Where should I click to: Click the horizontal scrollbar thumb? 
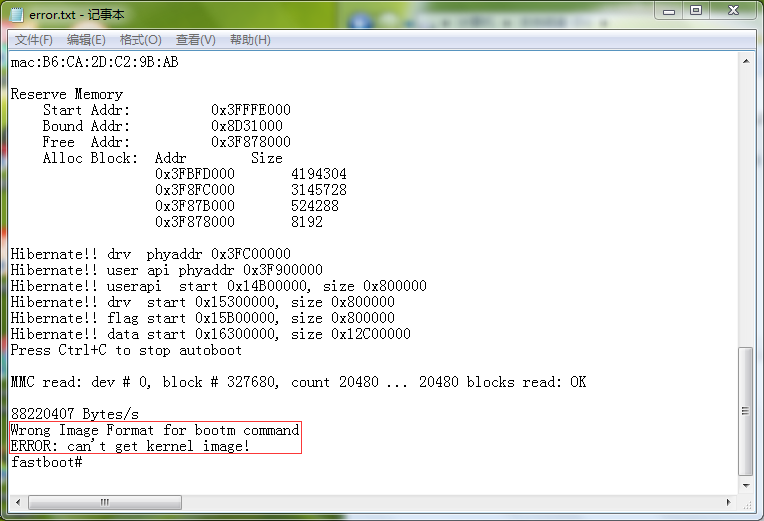pyautogui.click(x=105, y=502)
